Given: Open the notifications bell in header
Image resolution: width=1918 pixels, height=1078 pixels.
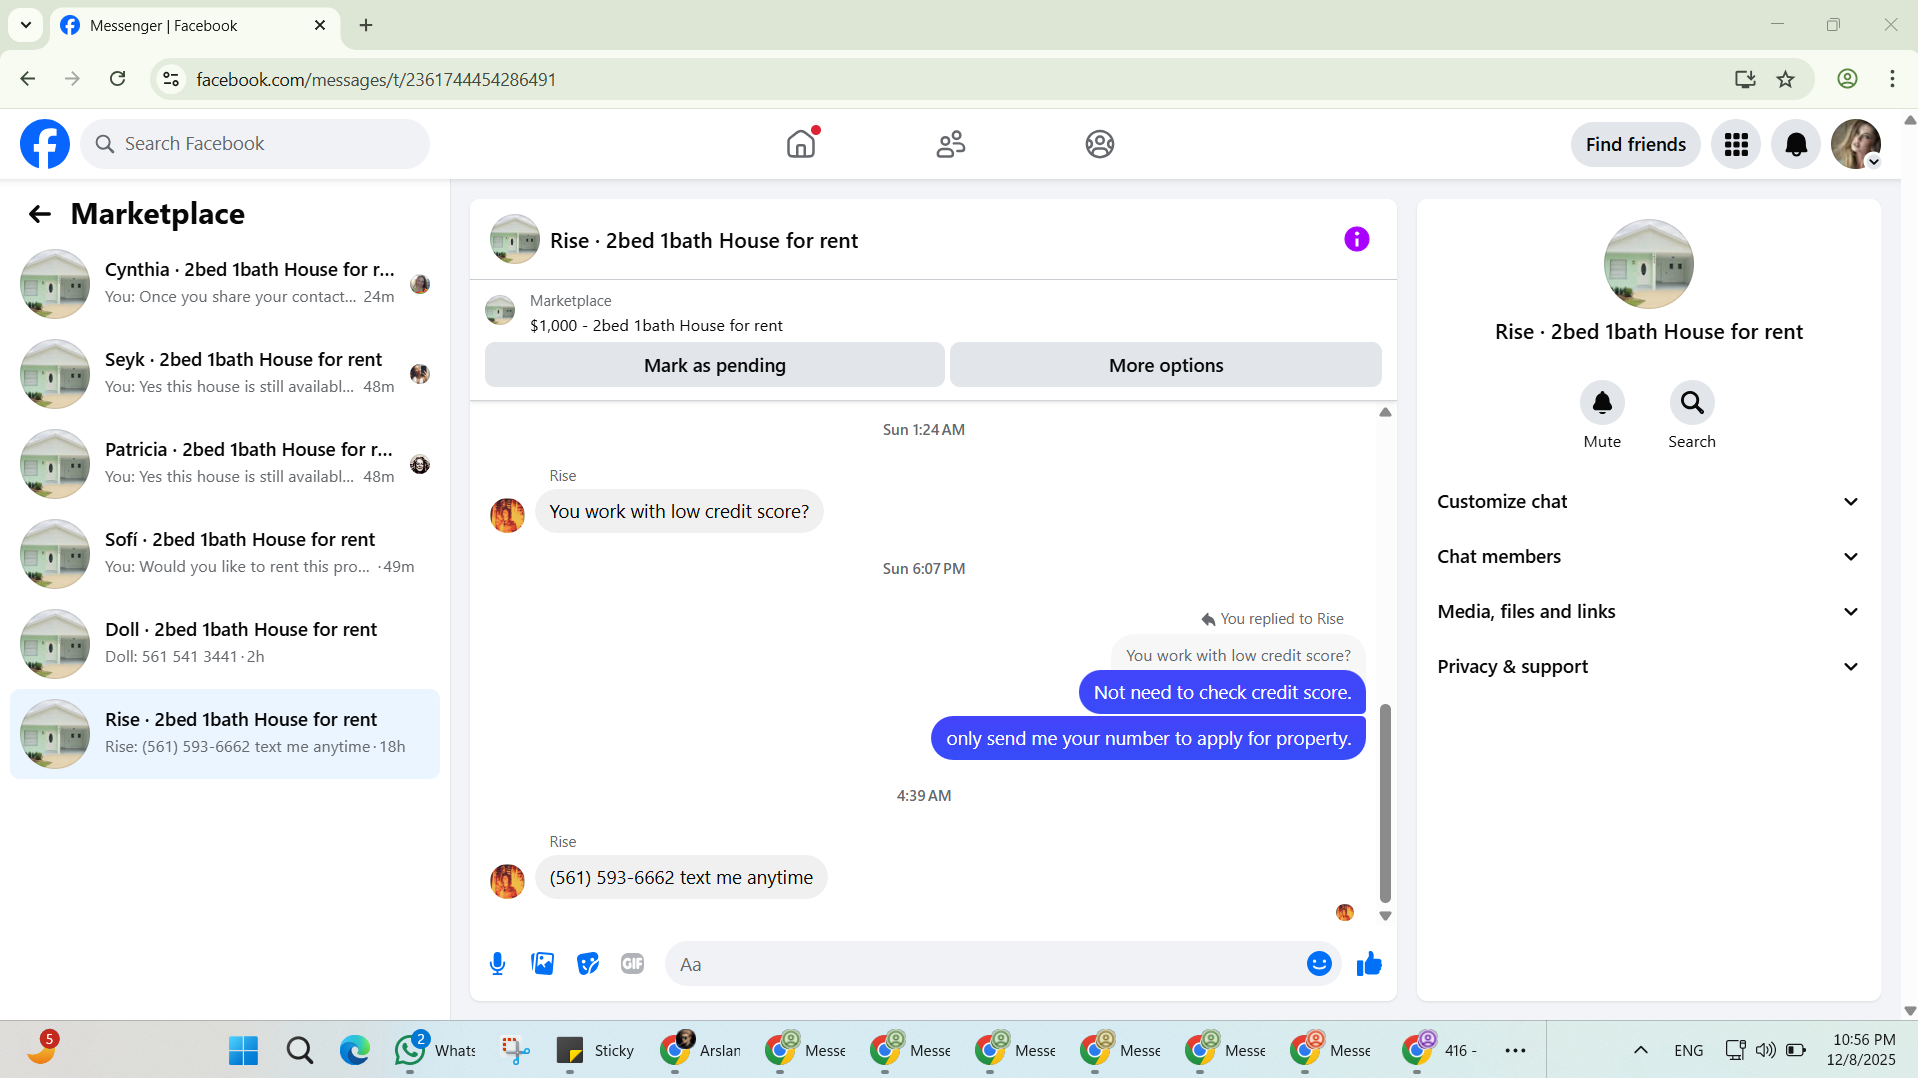Looking at the screenshot, I should (x=1796, y=145).
